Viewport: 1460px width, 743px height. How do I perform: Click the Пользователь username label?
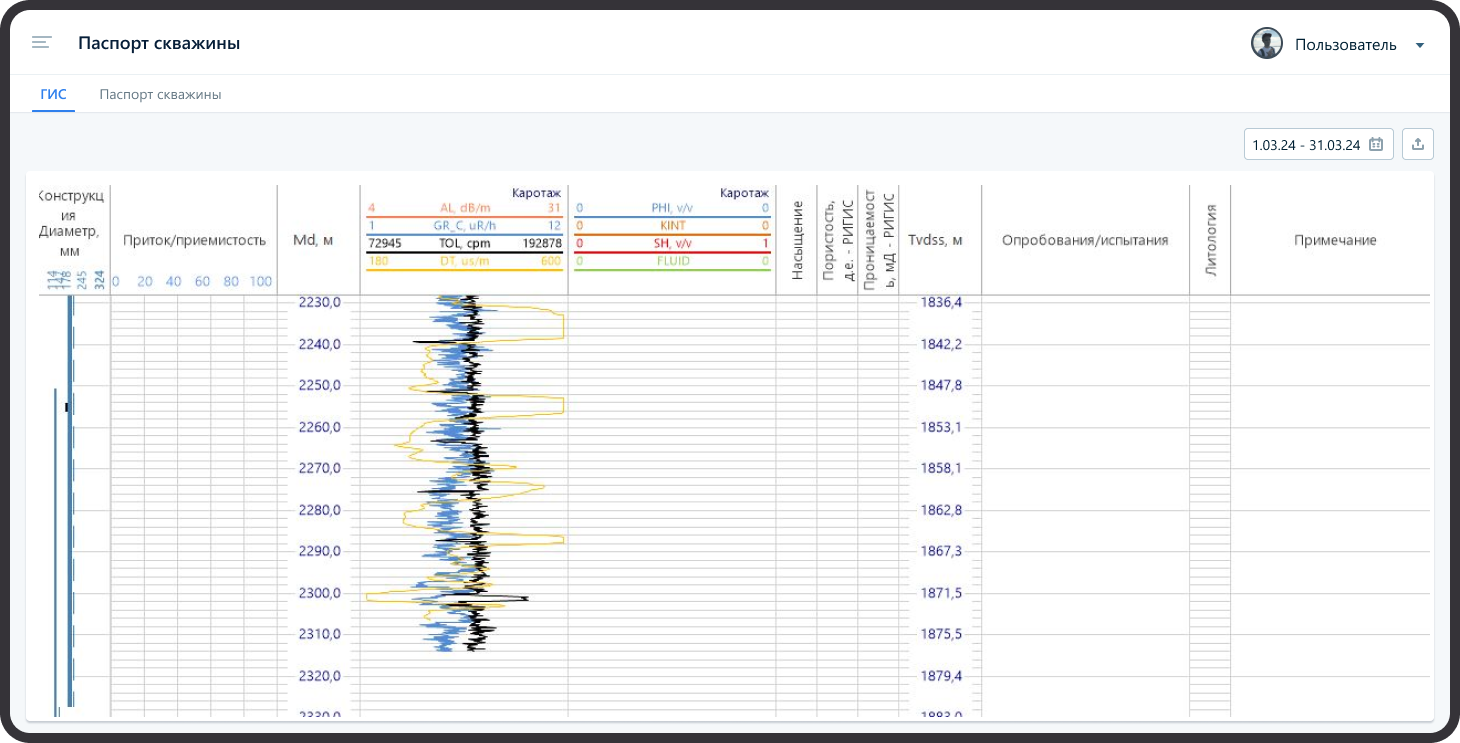pos(1345,45)
